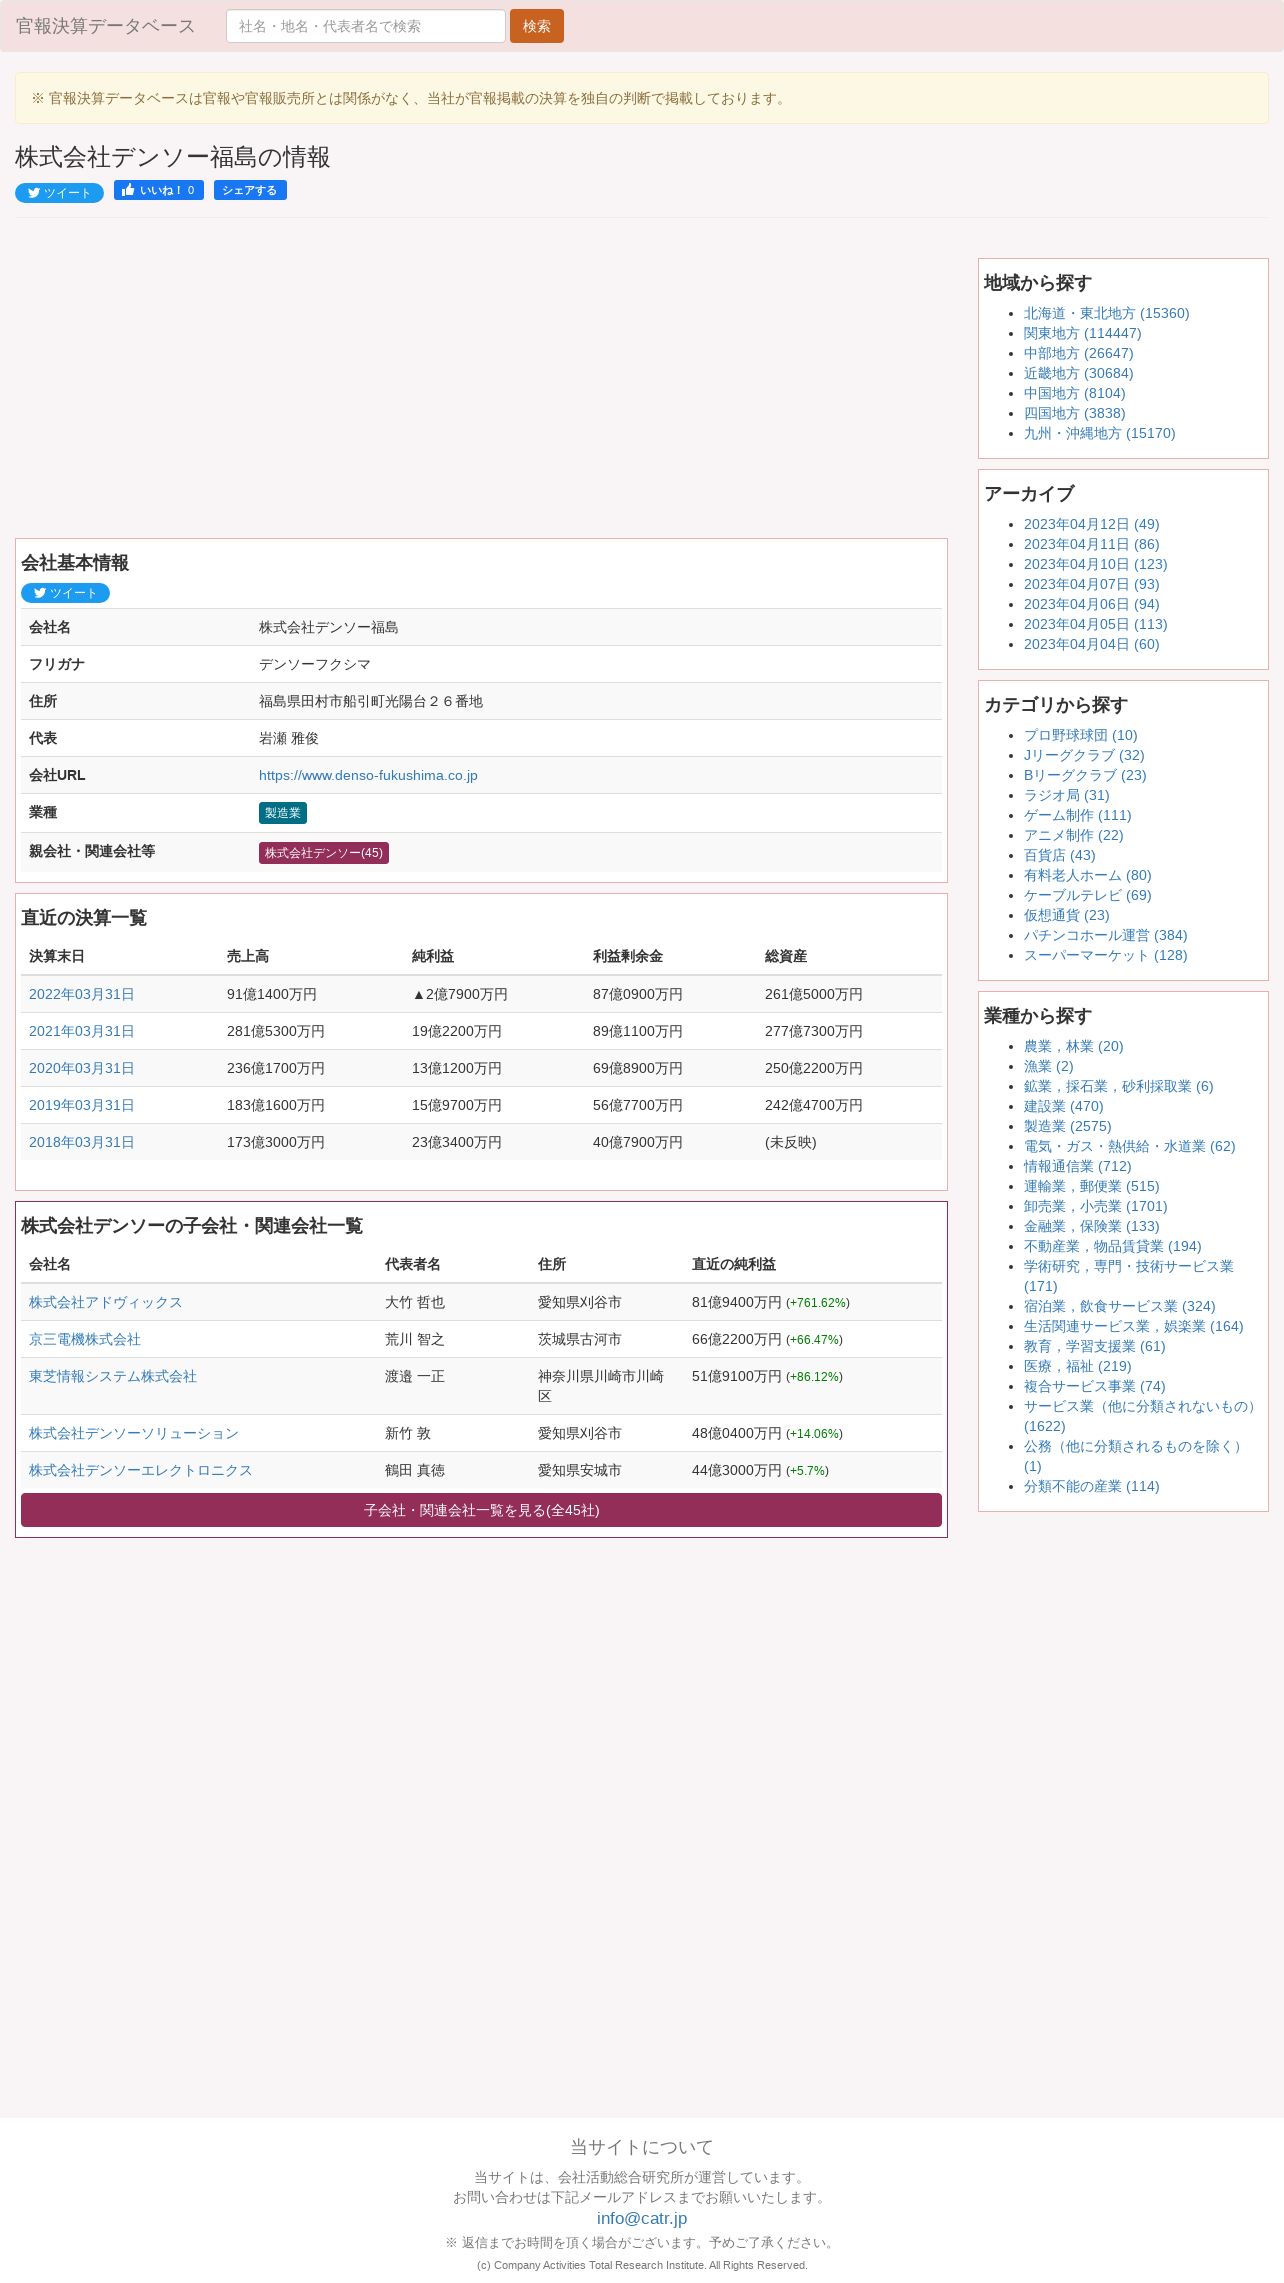The width and height of the screenshot is (1284, 2283).
Task: Open 卸売業，小売業 (1701) industry
Action: coord(1095,1206)
